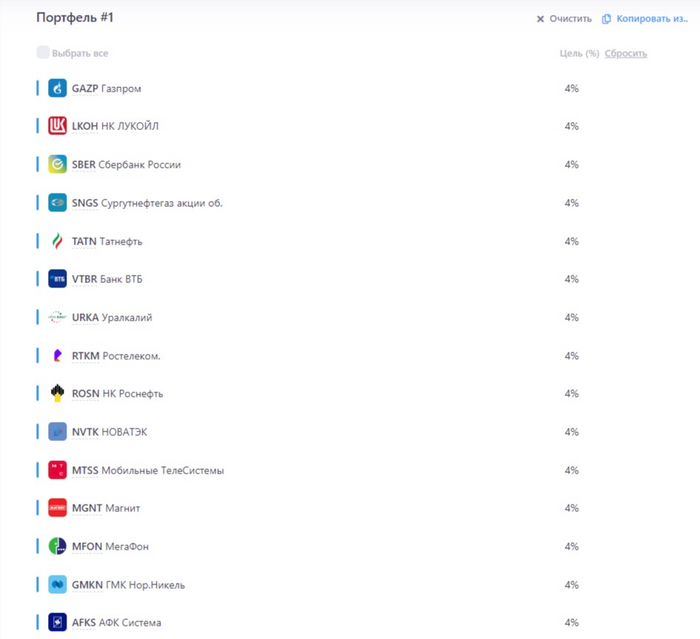Open the GAZP ticker link
Image resolution: width=700 pixels, height=639 pixels.
85,88
